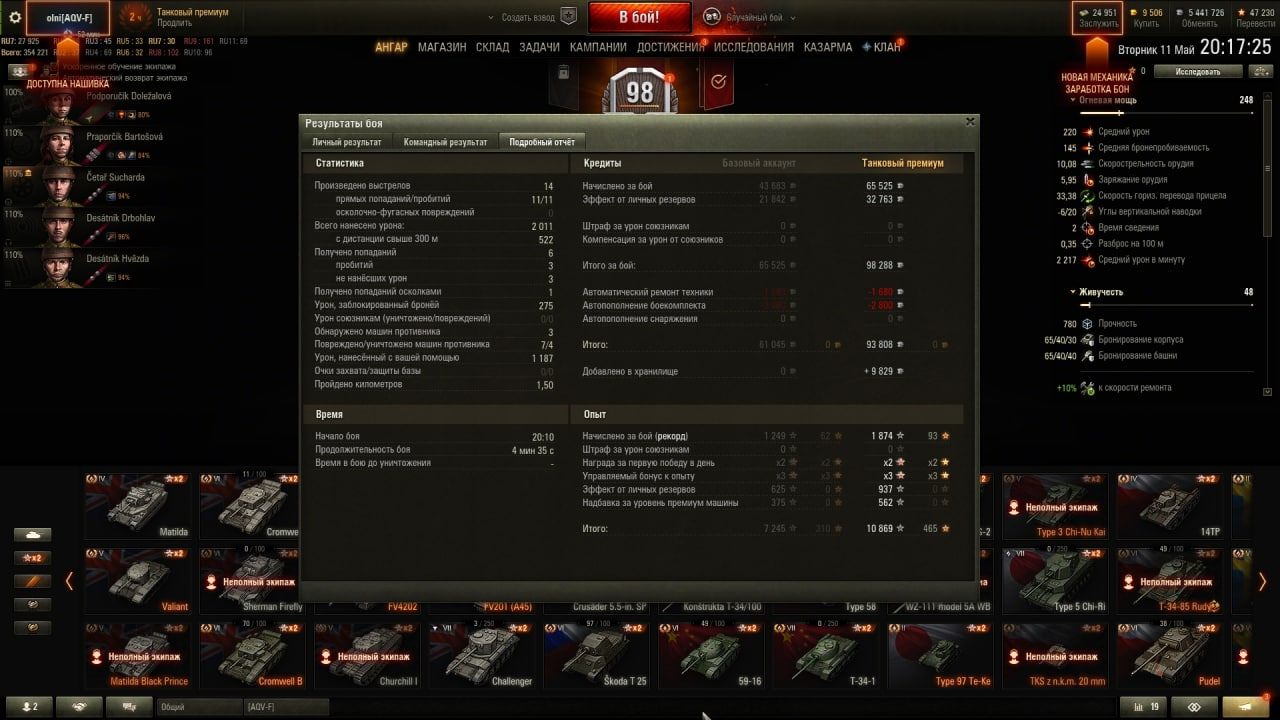
Task: Close the battle results window
Action: [969, 121]
